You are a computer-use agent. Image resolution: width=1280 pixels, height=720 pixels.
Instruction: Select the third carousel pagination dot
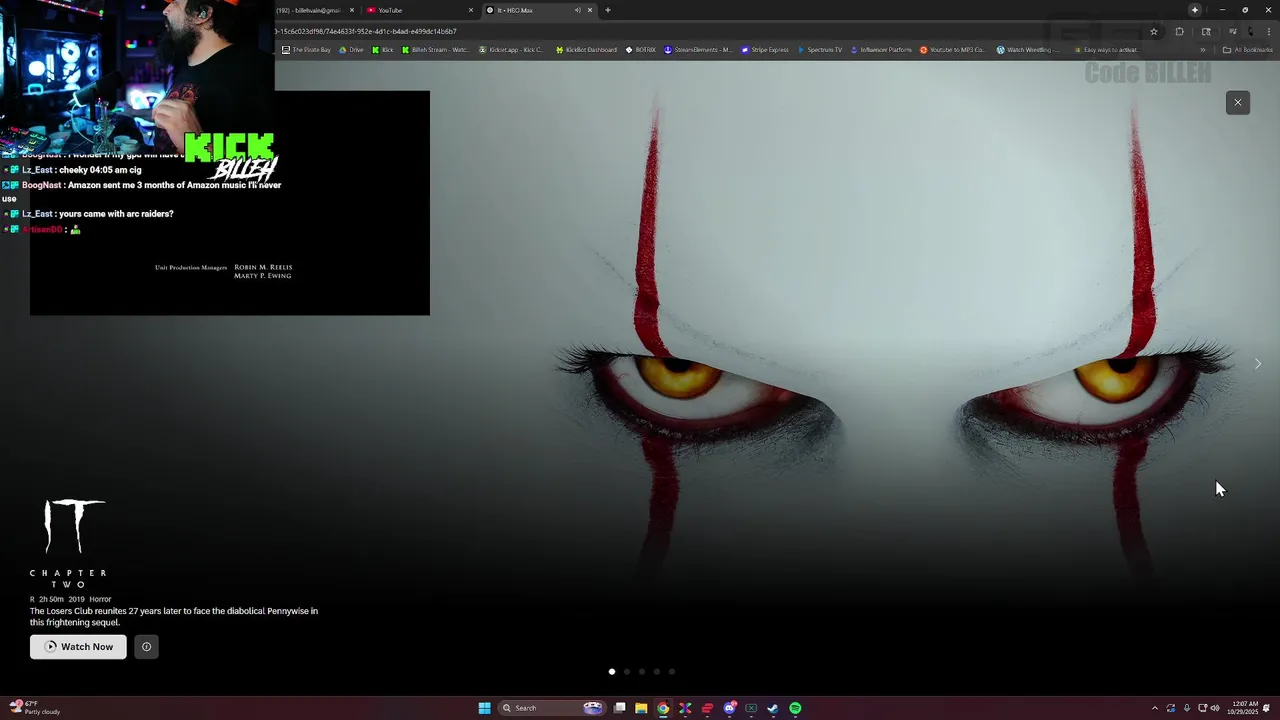642,672
